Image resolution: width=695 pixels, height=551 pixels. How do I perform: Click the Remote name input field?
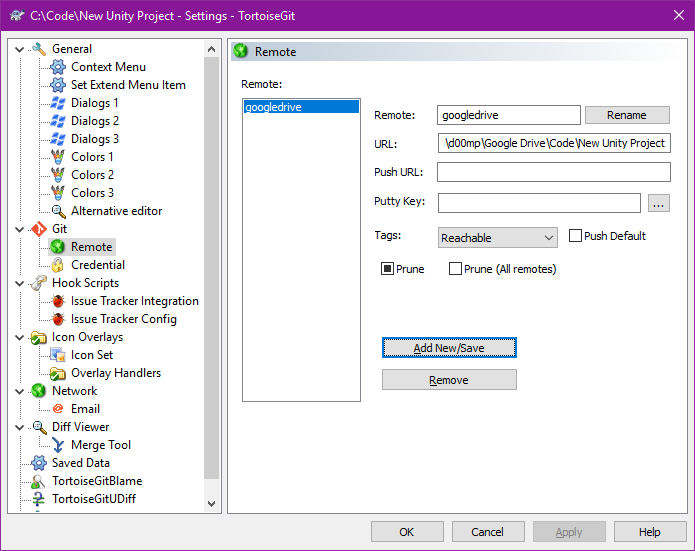tap(509, 115)
